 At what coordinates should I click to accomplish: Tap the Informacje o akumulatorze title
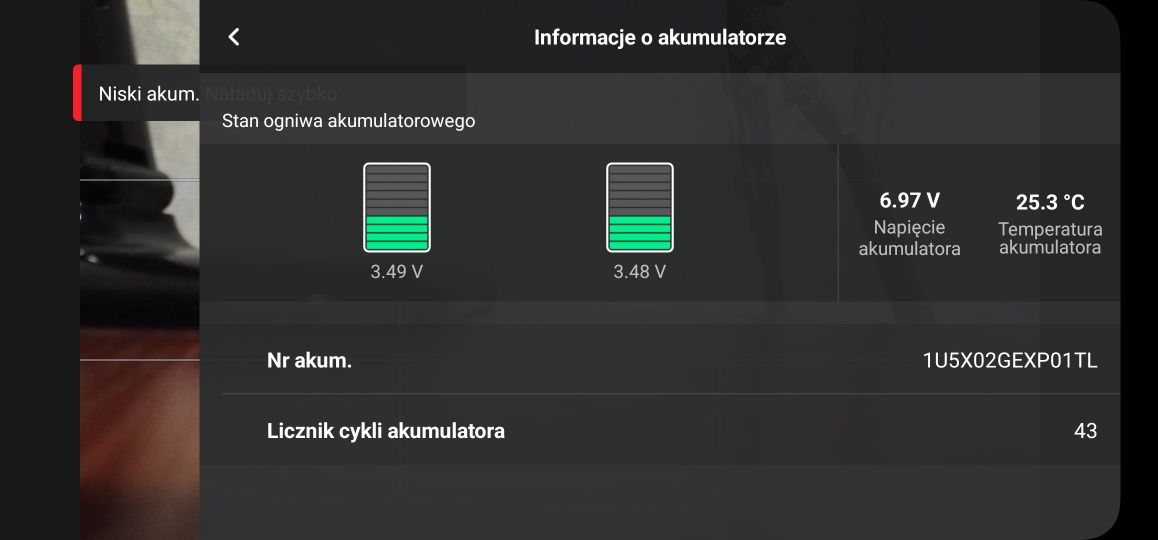(x=659, y=37)
